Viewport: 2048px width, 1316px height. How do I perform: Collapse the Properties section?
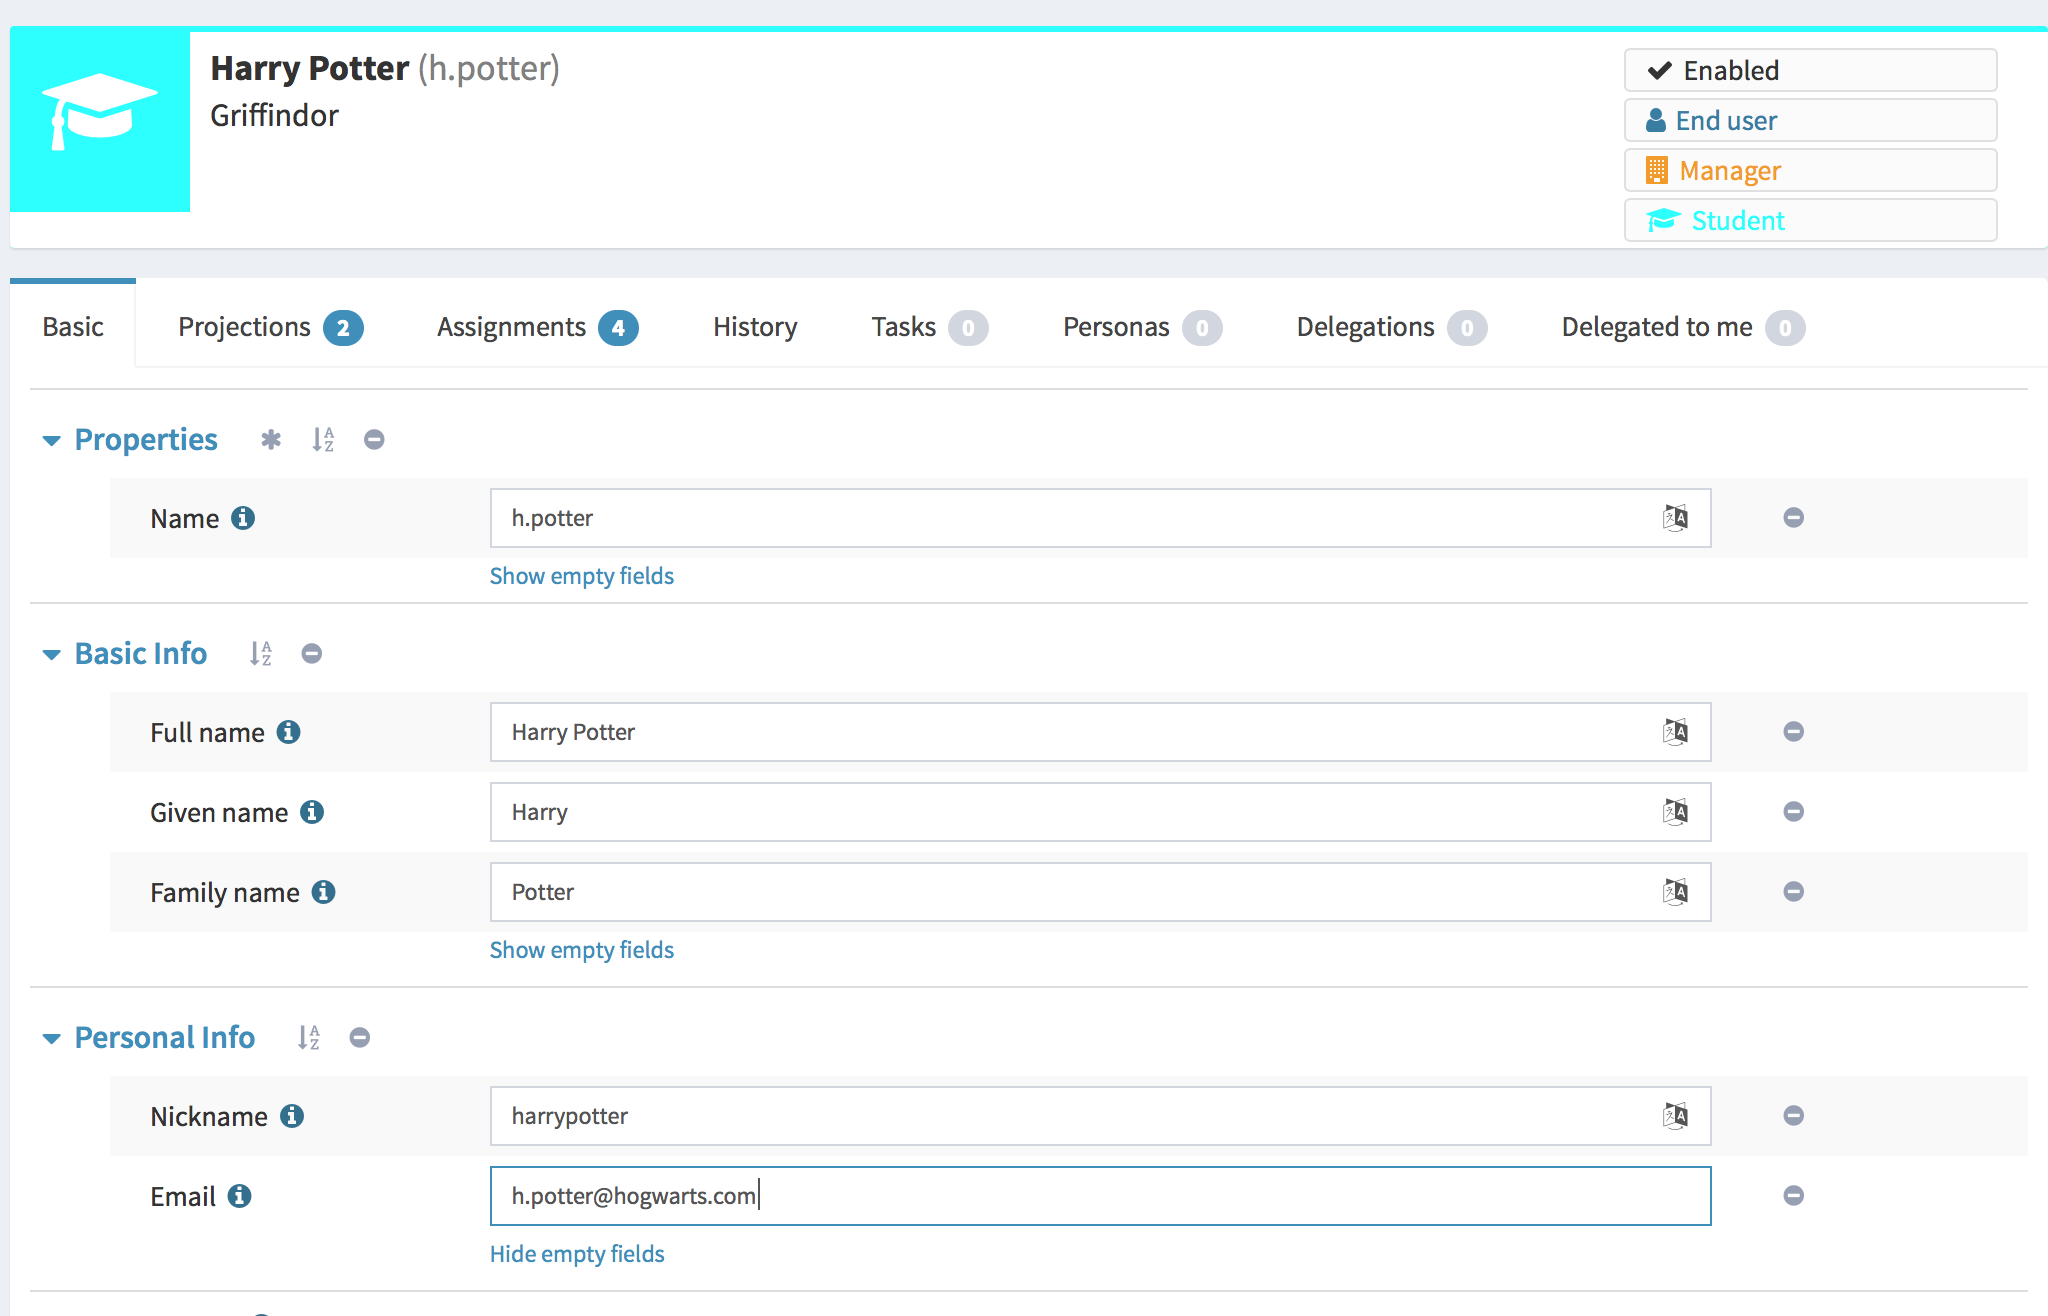52,440
